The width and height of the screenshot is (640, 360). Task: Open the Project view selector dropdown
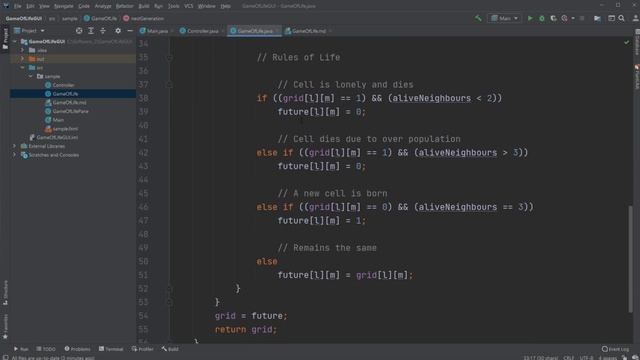[29, 31]
